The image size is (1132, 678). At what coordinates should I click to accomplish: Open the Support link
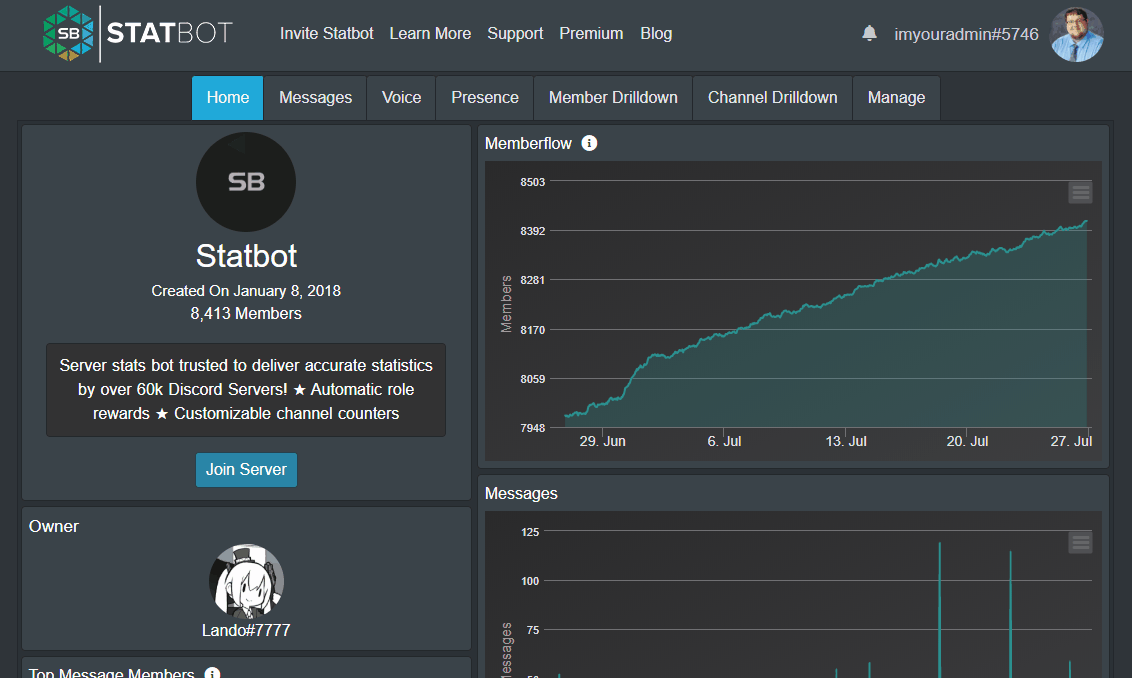pos(515,34)
